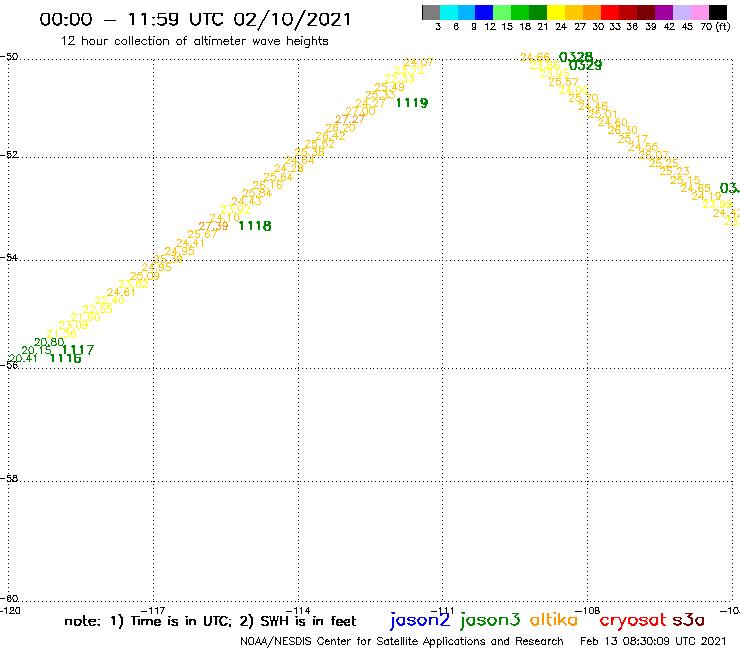Select the s3a satellite label
This screenshot has height=650, width=740.
coord(689,620)
